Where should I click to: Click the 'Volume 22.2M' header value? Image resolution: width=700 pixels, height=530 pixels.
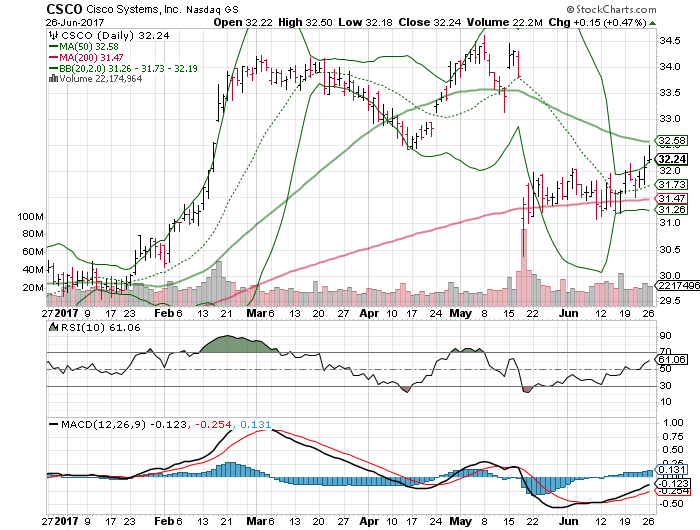[x=505, y=22]
